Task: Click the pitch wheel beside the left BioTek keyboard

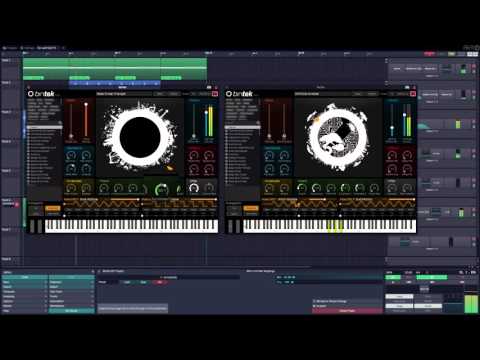Action: [32, 226]
